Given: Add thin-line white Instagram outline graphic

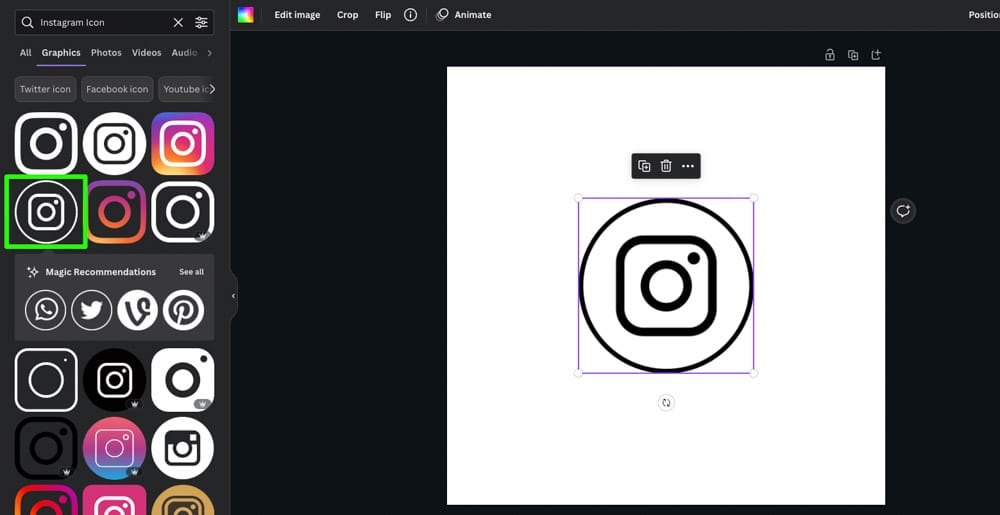Looking at the screenshot, I should pos(46,380).
